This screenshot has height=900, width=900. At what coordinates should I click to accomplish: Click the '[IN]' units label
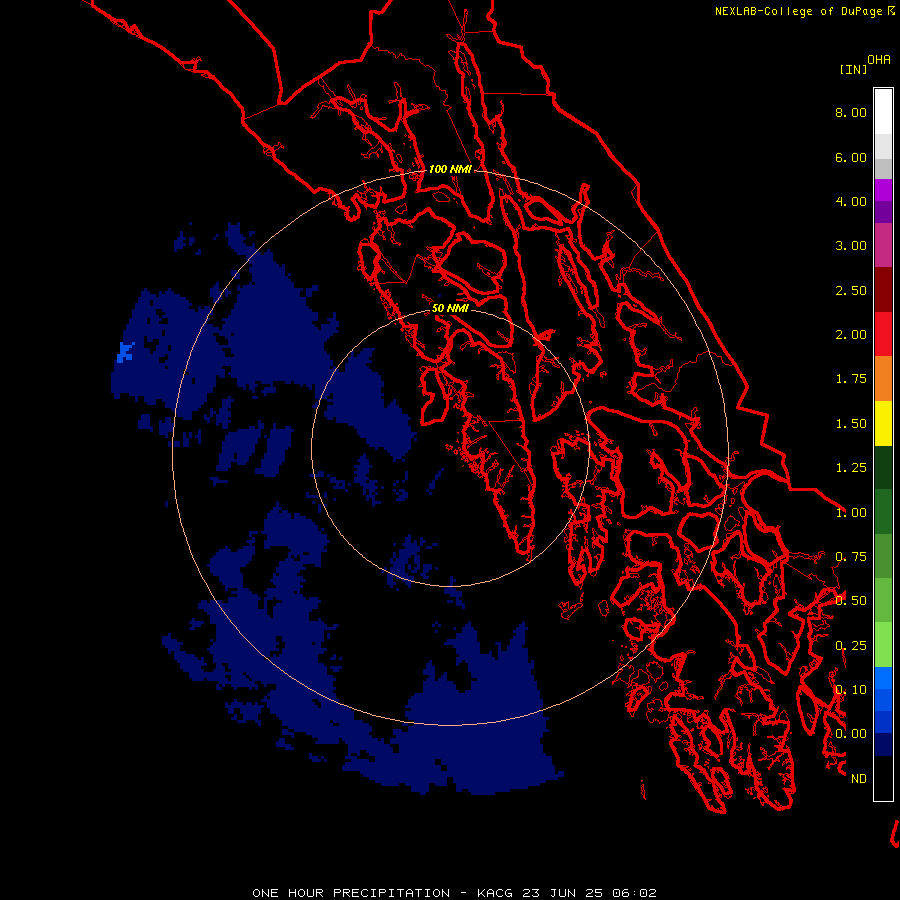tap(853, 70)
